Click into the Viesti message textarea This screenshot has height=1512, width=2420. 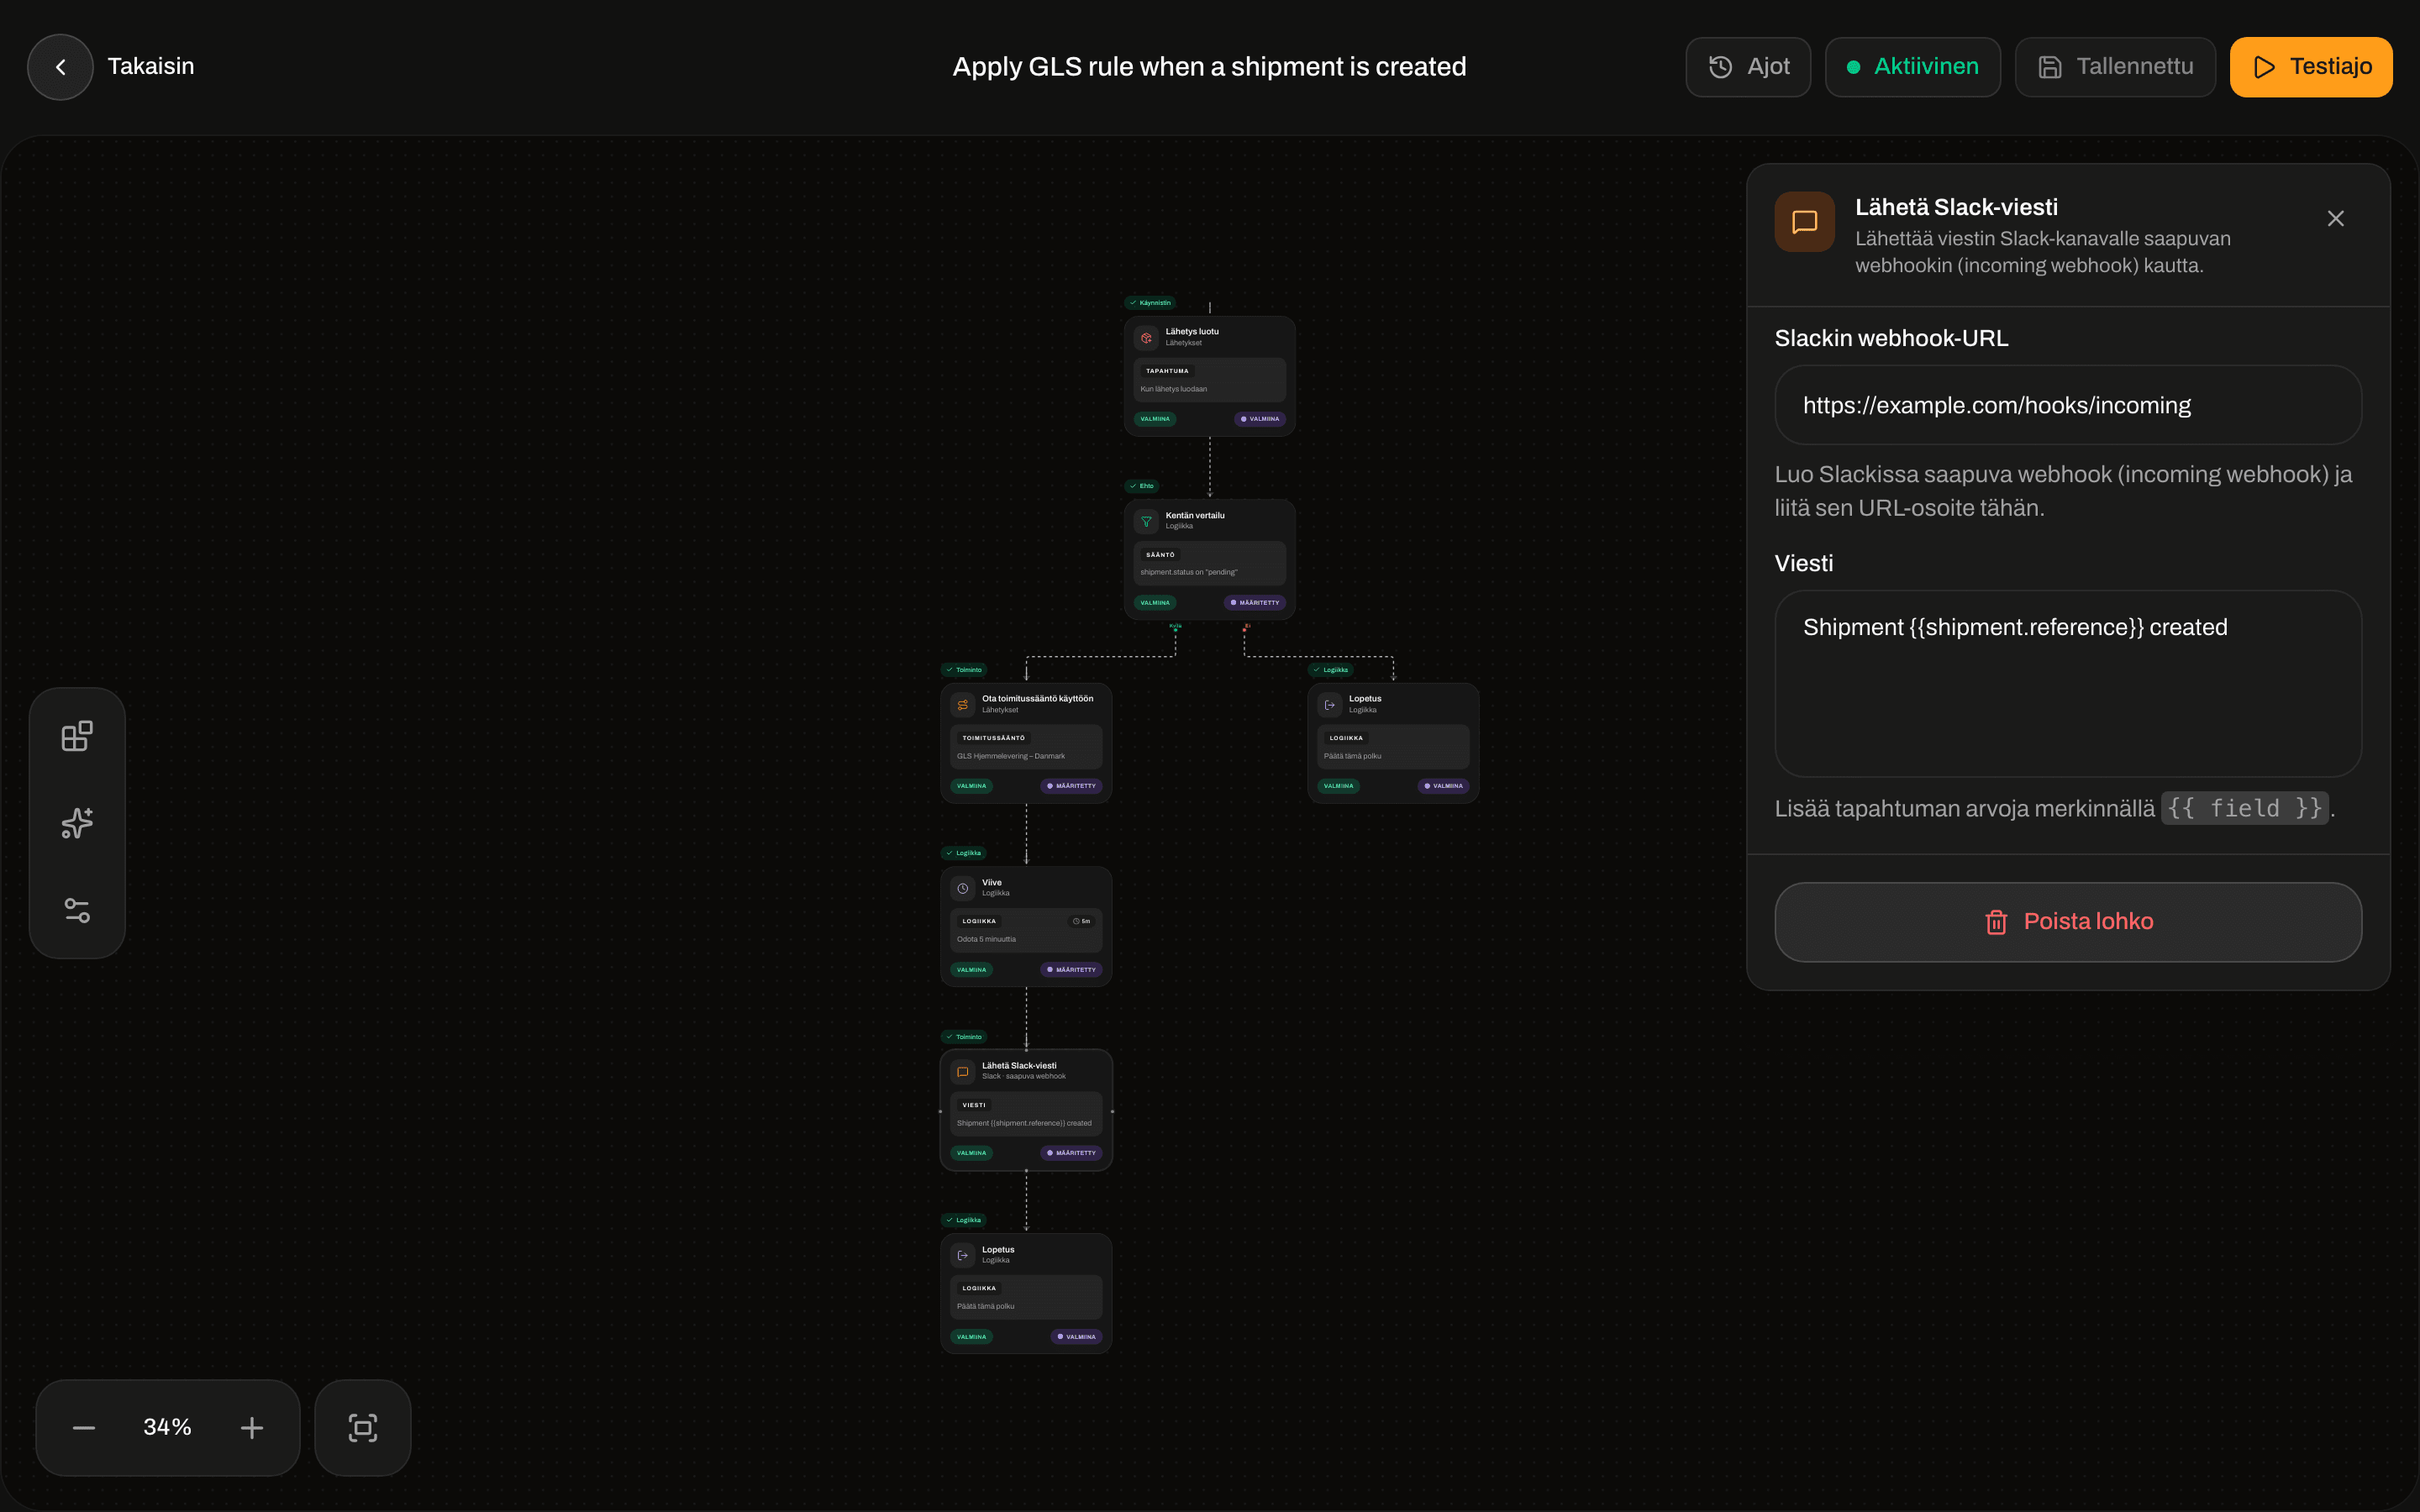pyautogui.click(x=2068, y=683)
